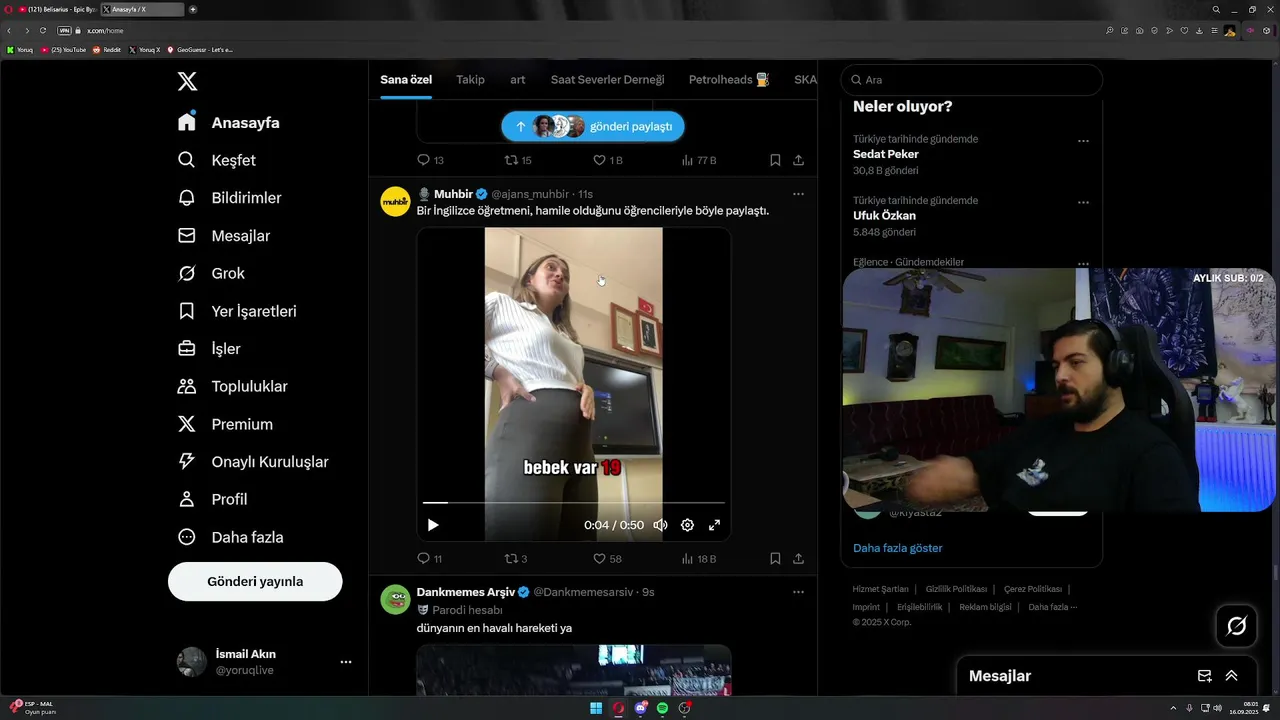The height and width of the screenshot is (720, 1280).
Task: Share the post above Muhbir's
Action: pyautogui.click(x=798, y=160)
